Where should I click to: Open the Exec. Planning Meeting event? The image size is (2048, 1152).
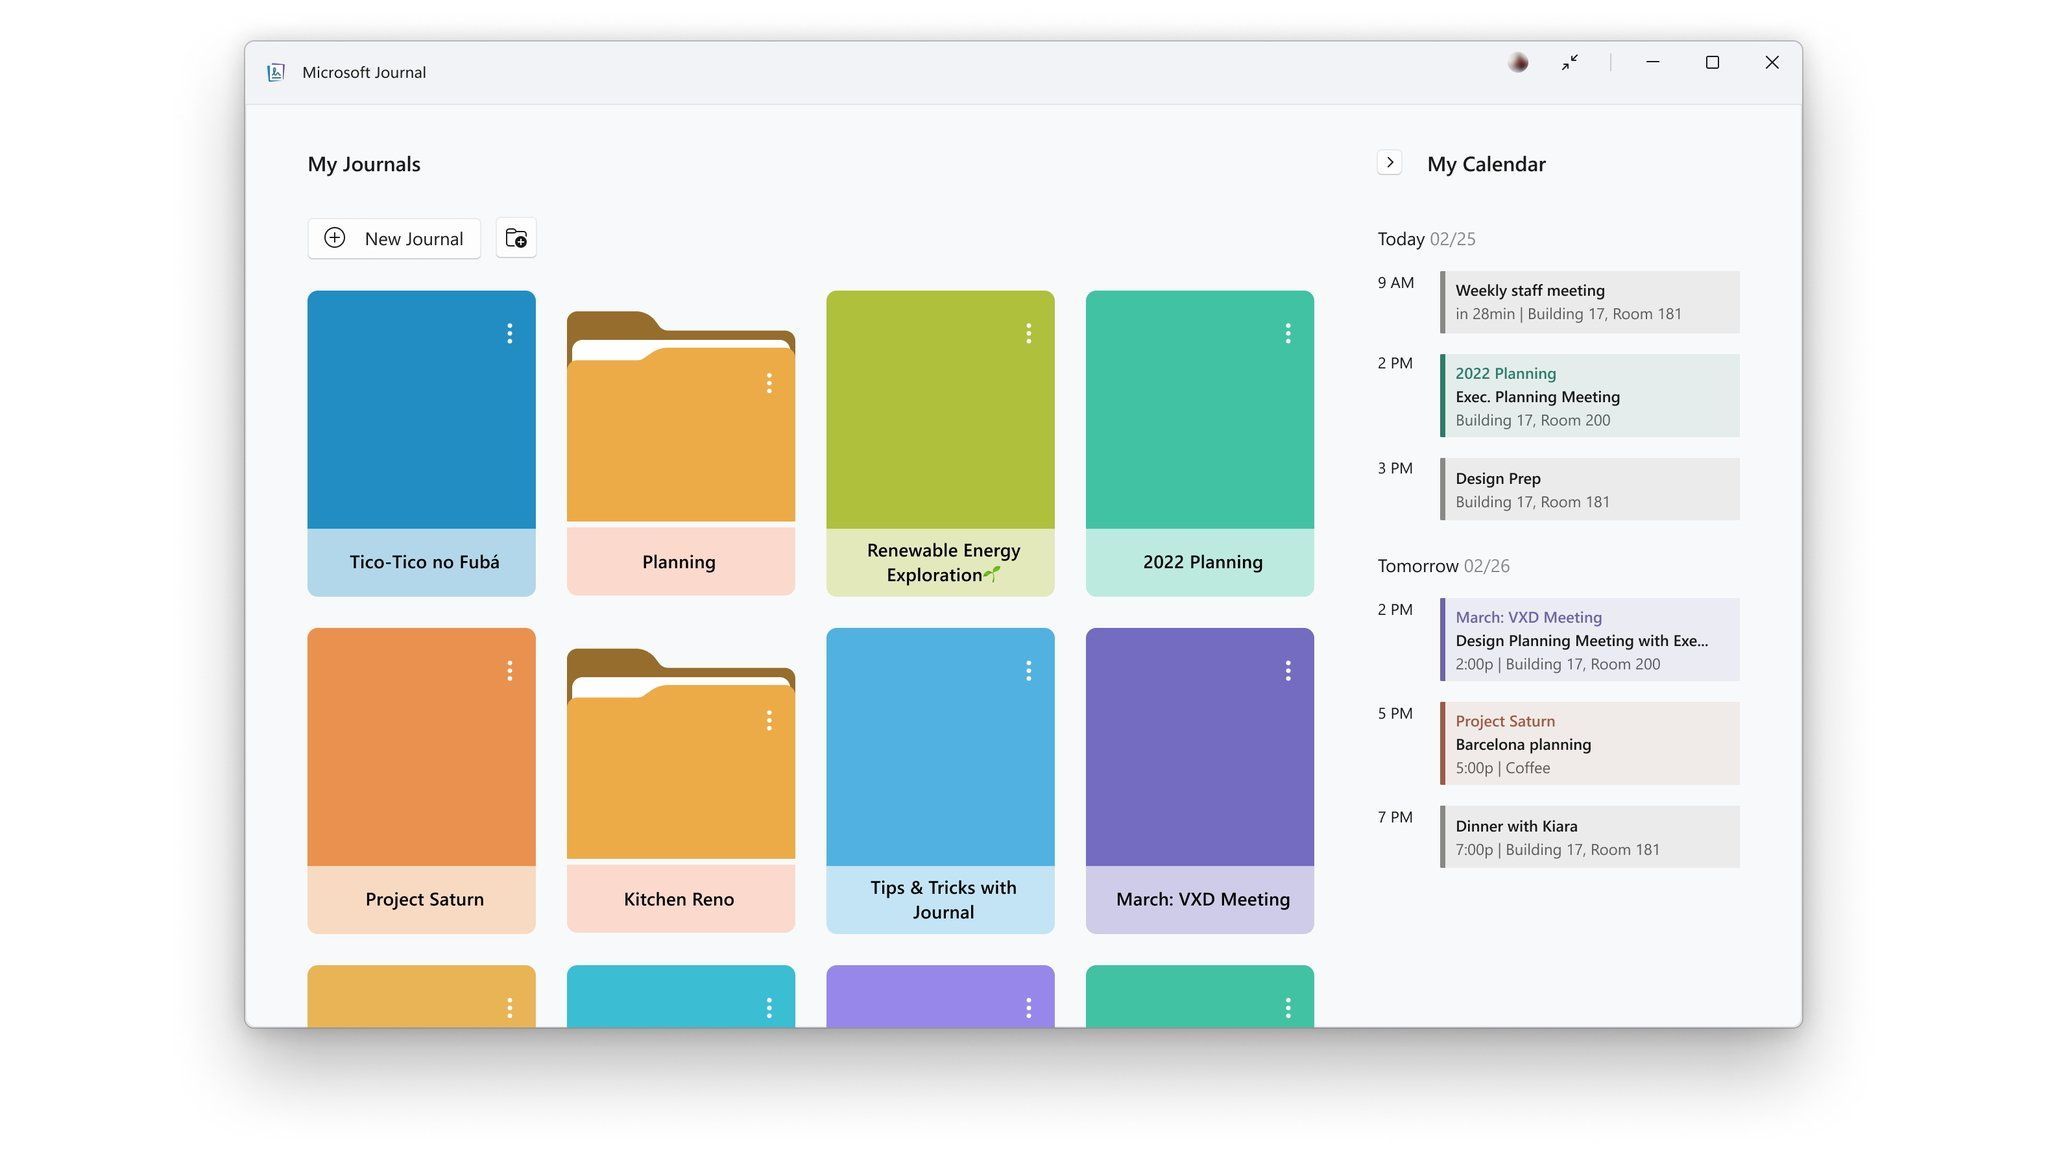(1590, 396)
